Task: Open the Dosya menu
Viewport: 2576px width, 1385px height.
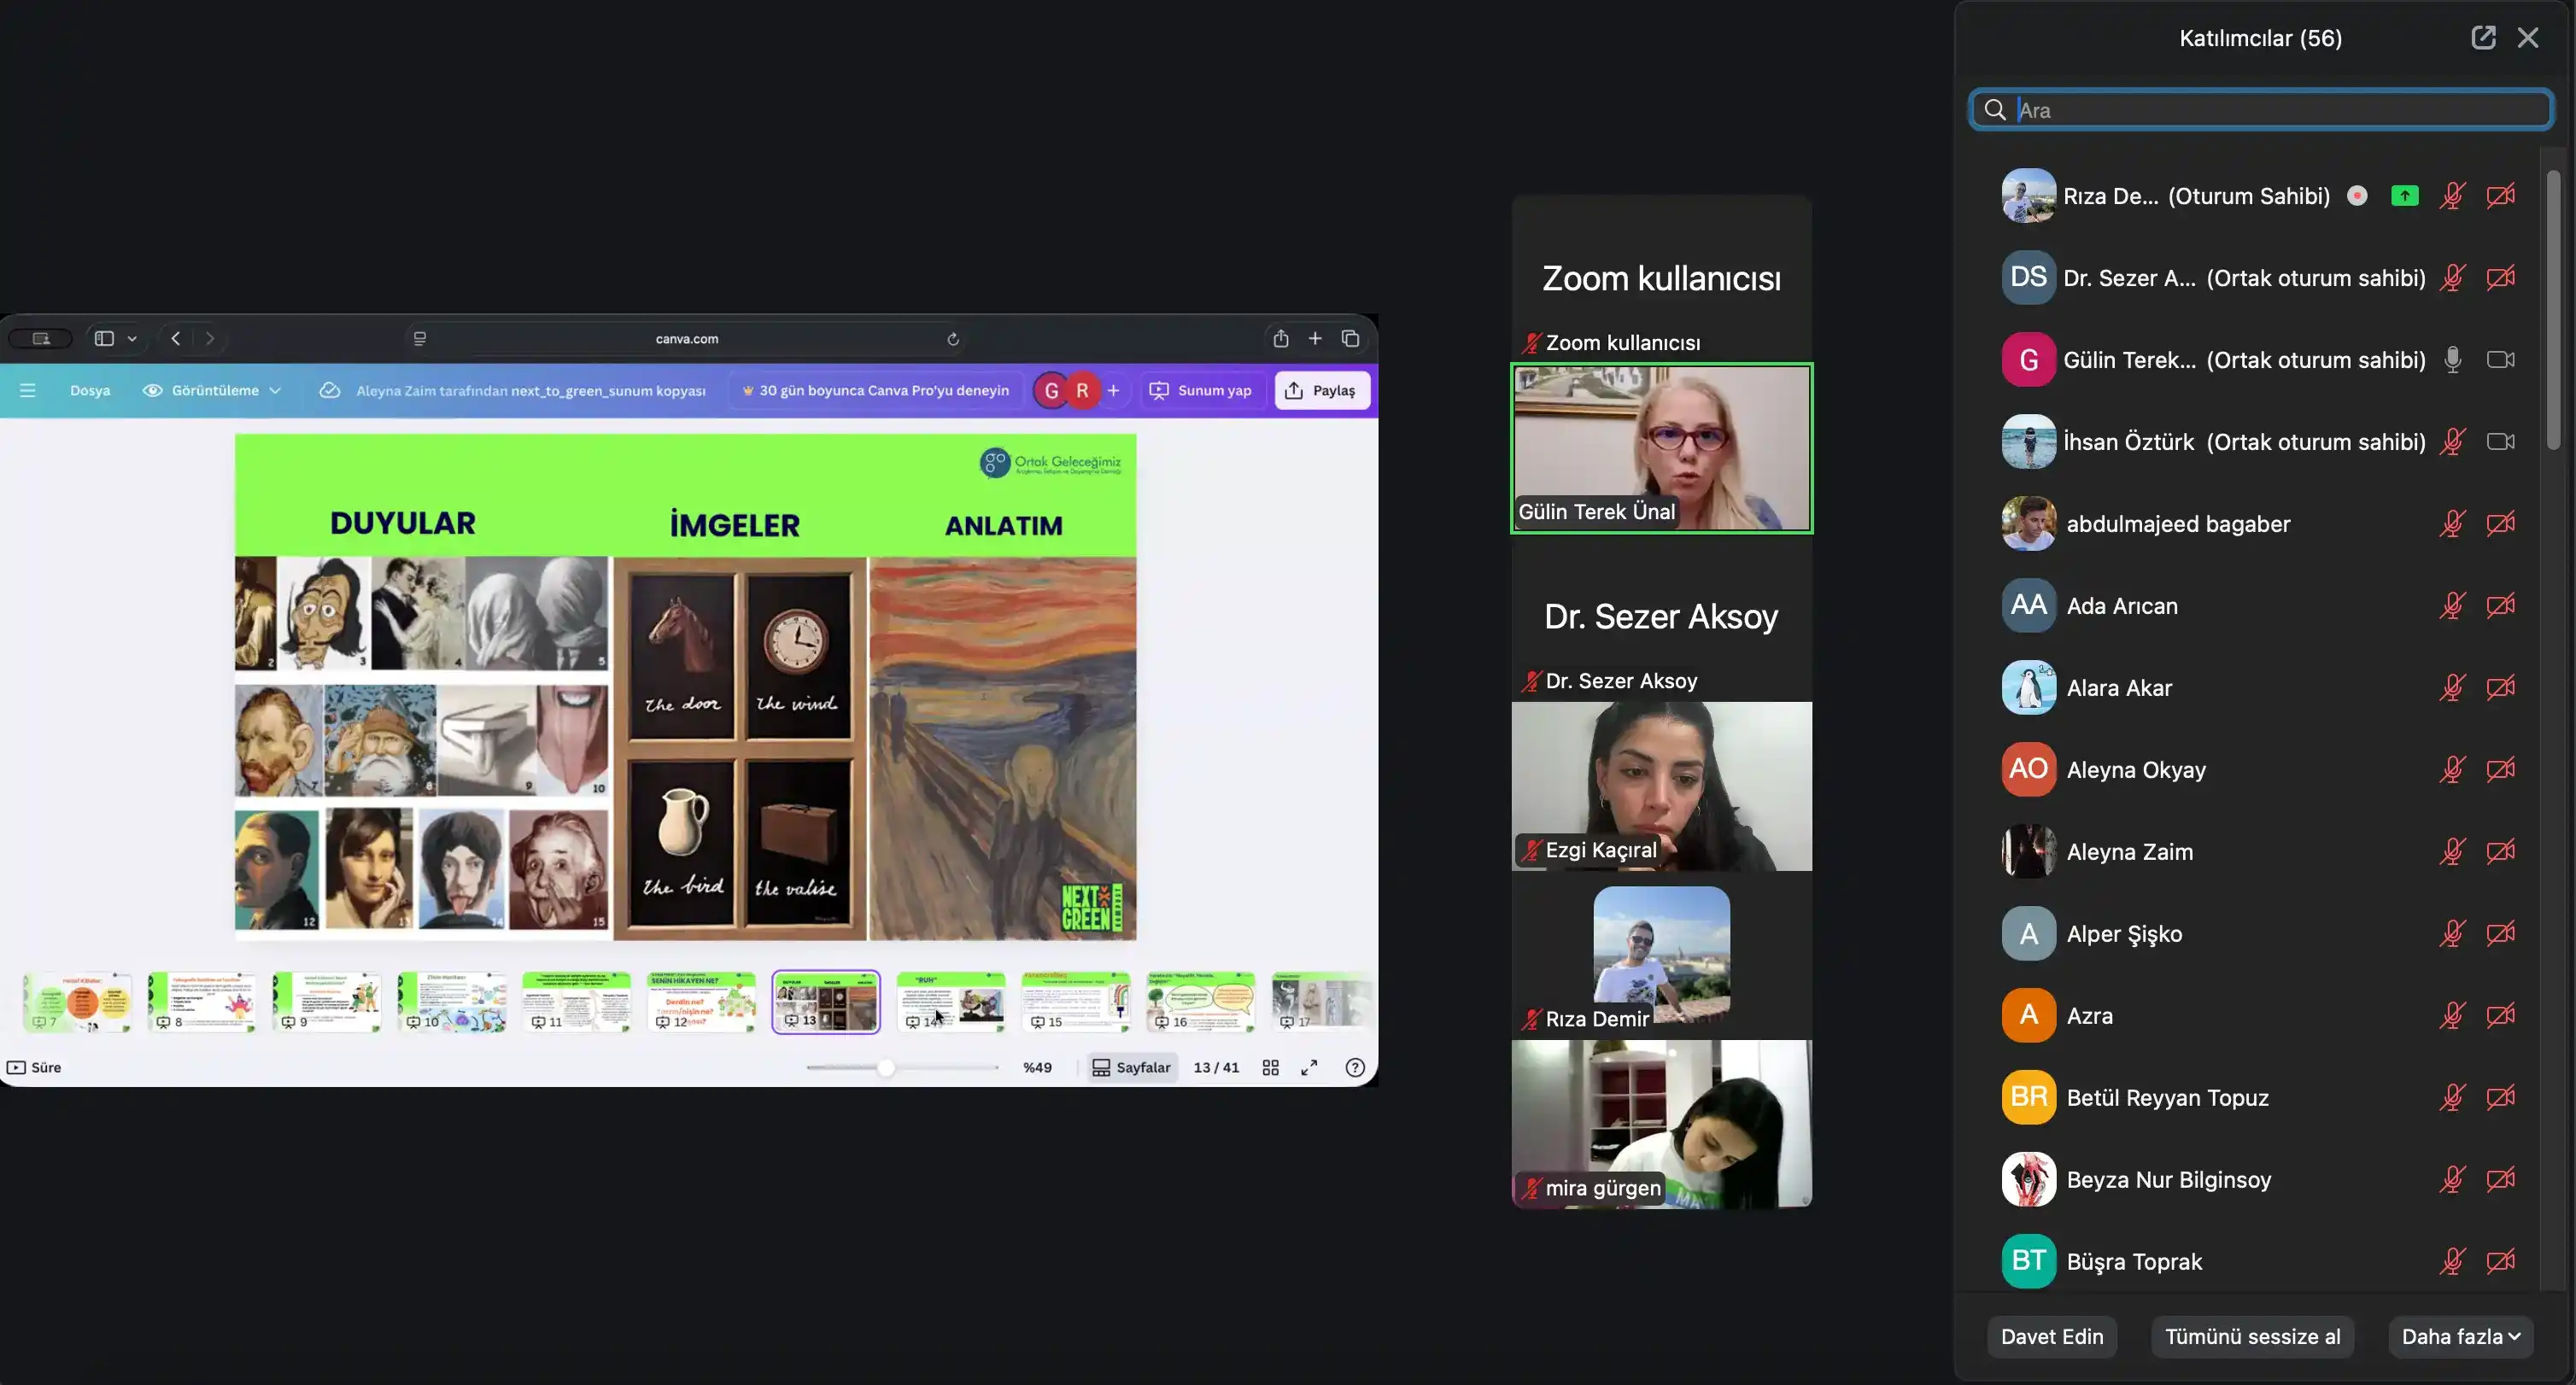Action: (90, 390)
